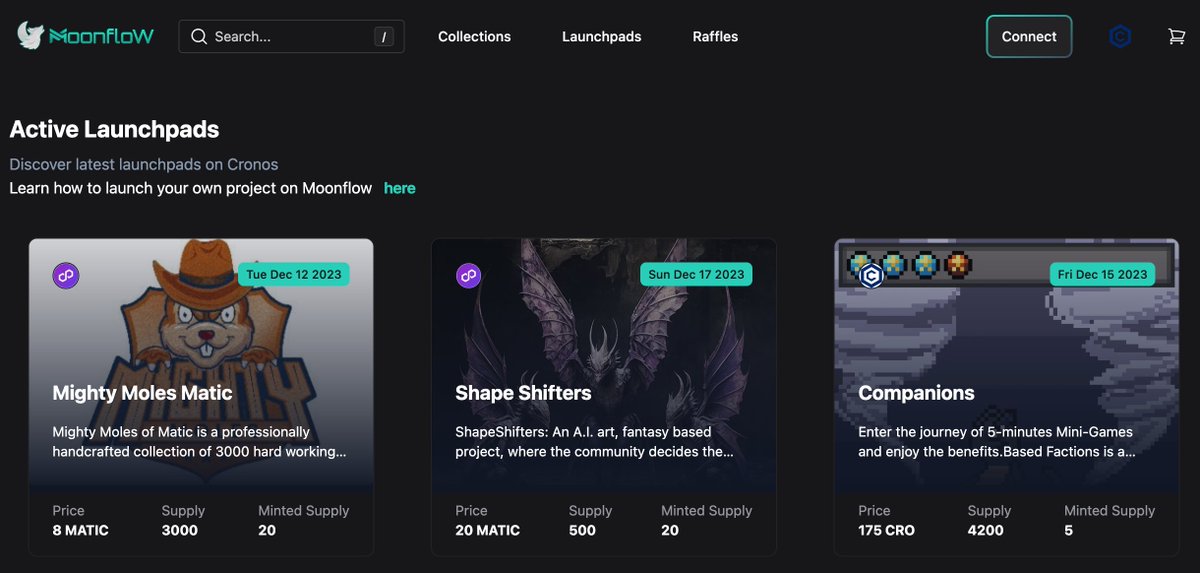This screenshot has height=573, width=1200.
Task: Click the Tue Dec 12 2023 date tag
Action: [x=294, y=274]
